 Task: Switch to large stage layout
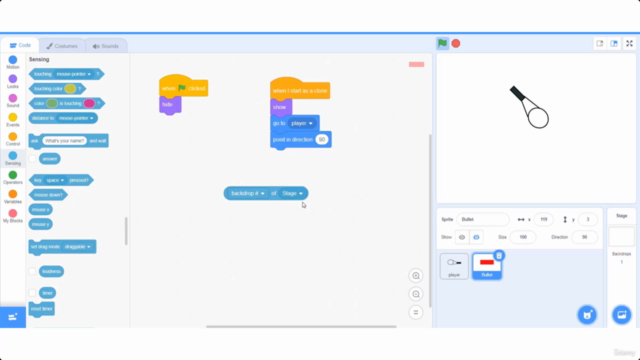614,44
